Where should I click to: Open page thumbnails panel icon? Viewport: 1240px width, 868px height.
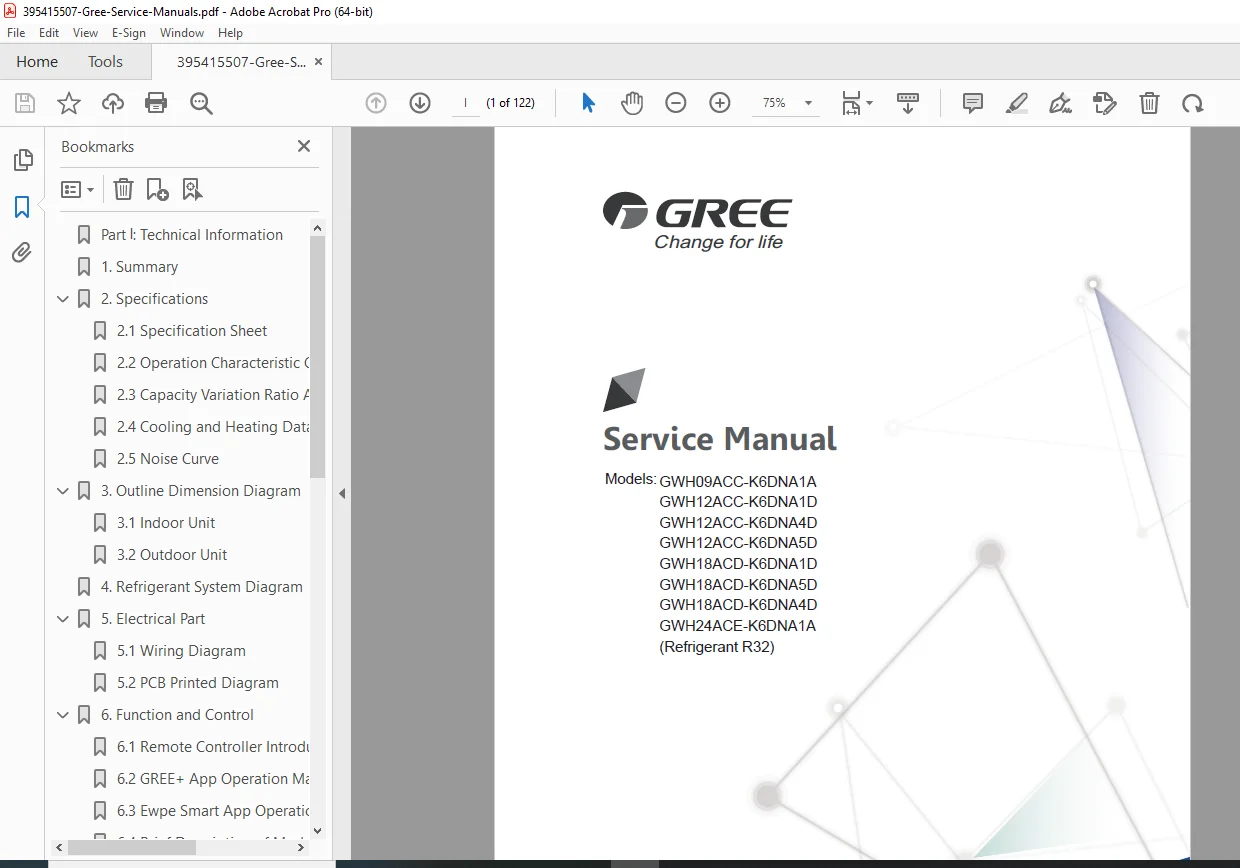22,160
